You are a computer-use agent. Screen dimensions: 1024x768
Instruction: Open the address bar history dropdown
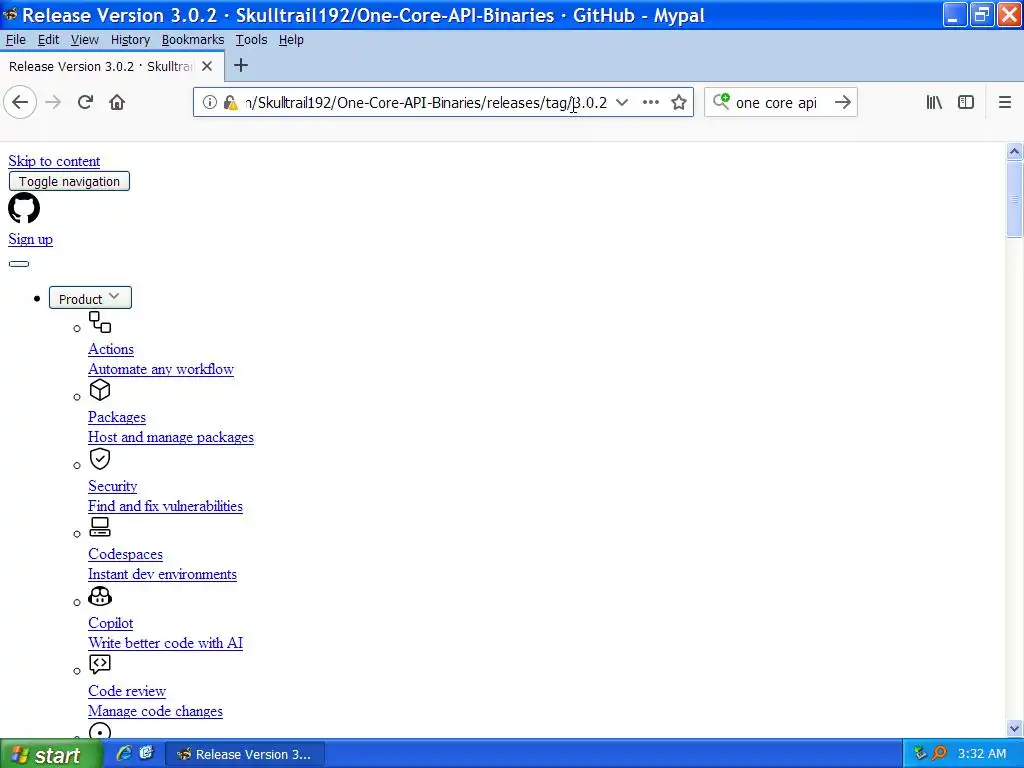622,103
